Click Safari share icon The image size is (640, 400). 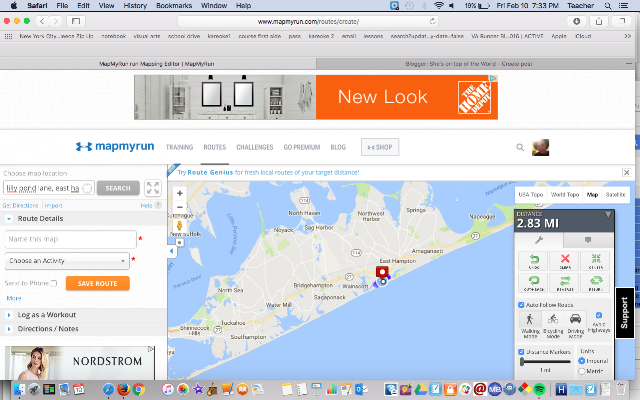coord(599,21)
